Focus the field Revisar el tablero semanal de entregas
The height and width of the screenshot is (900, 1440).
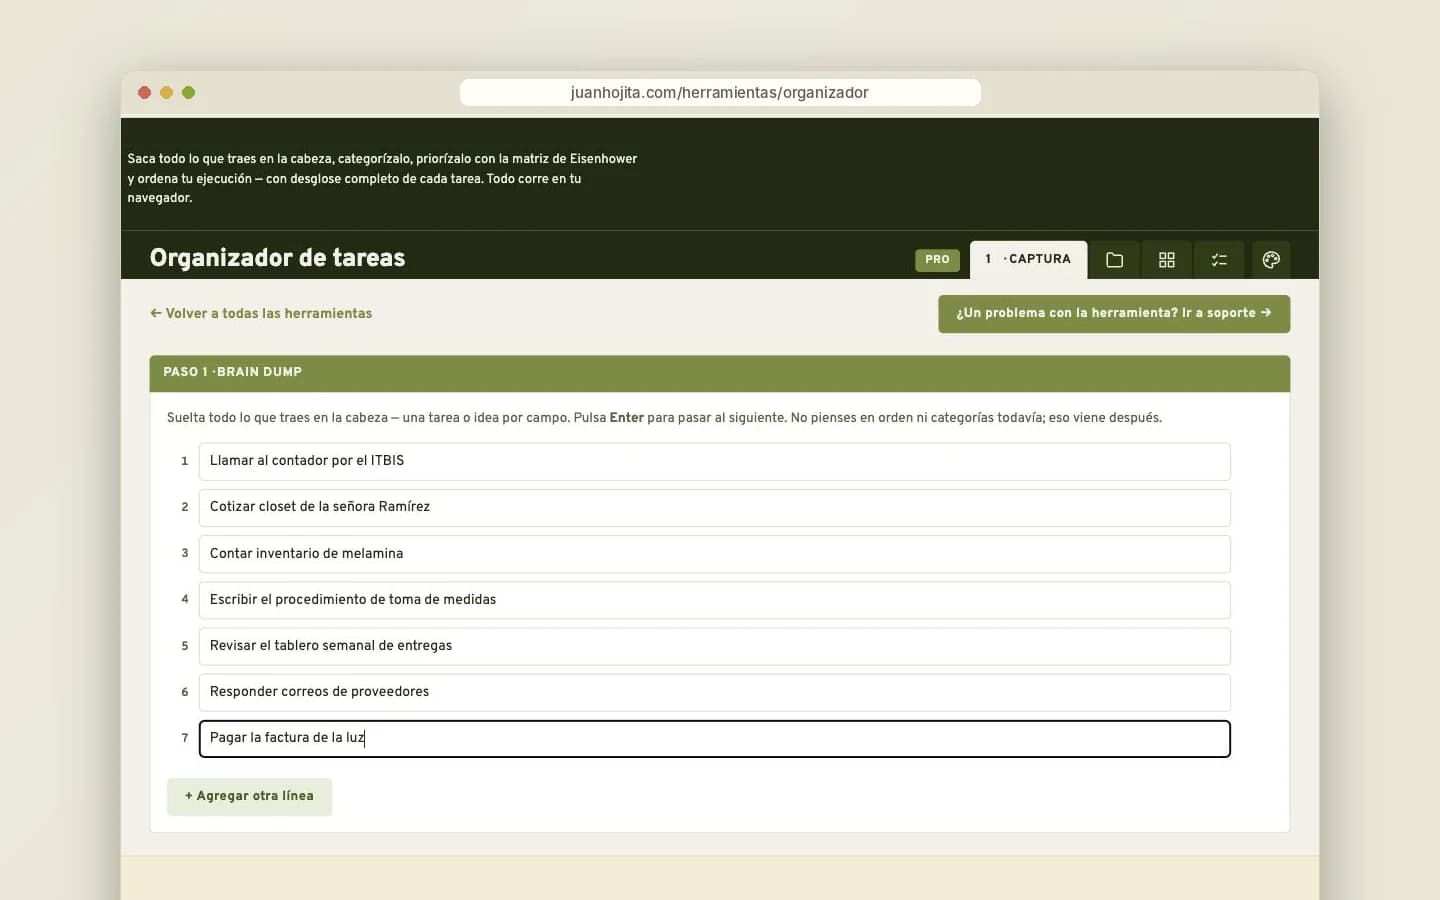(714, 646)
